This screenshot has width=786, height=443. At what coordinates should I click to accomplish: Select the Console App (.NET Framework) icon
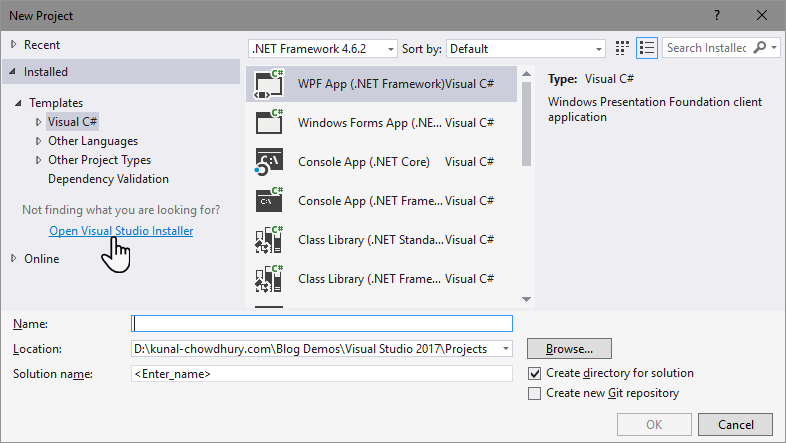(269, 200)
